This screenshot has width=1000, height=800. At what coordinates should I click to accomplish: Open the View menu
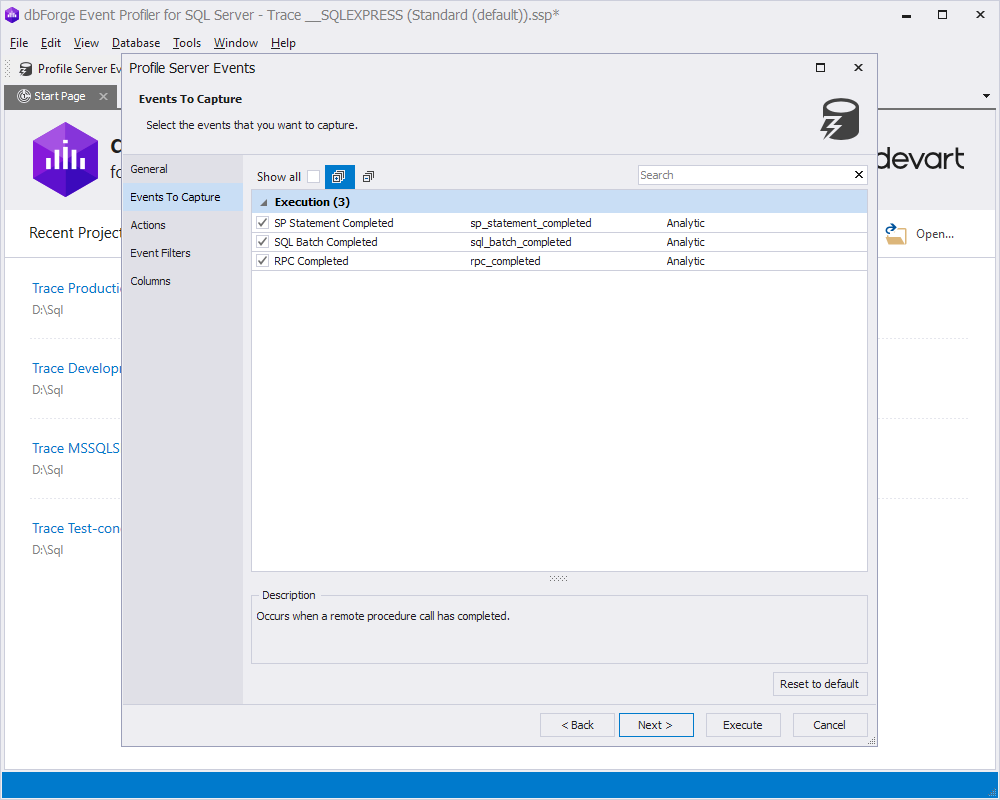click(x=86, y=43)
